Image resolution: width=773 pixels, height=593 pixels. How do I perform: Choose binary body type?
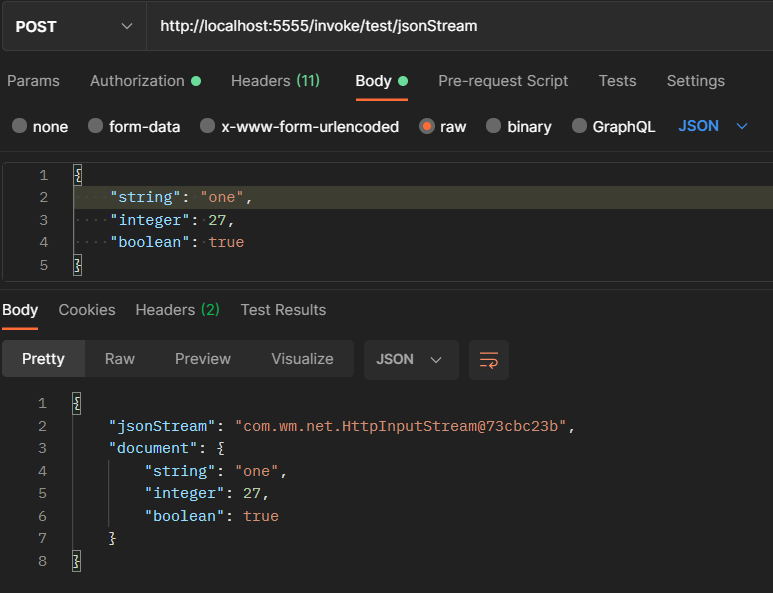click(x=519, y=126)
